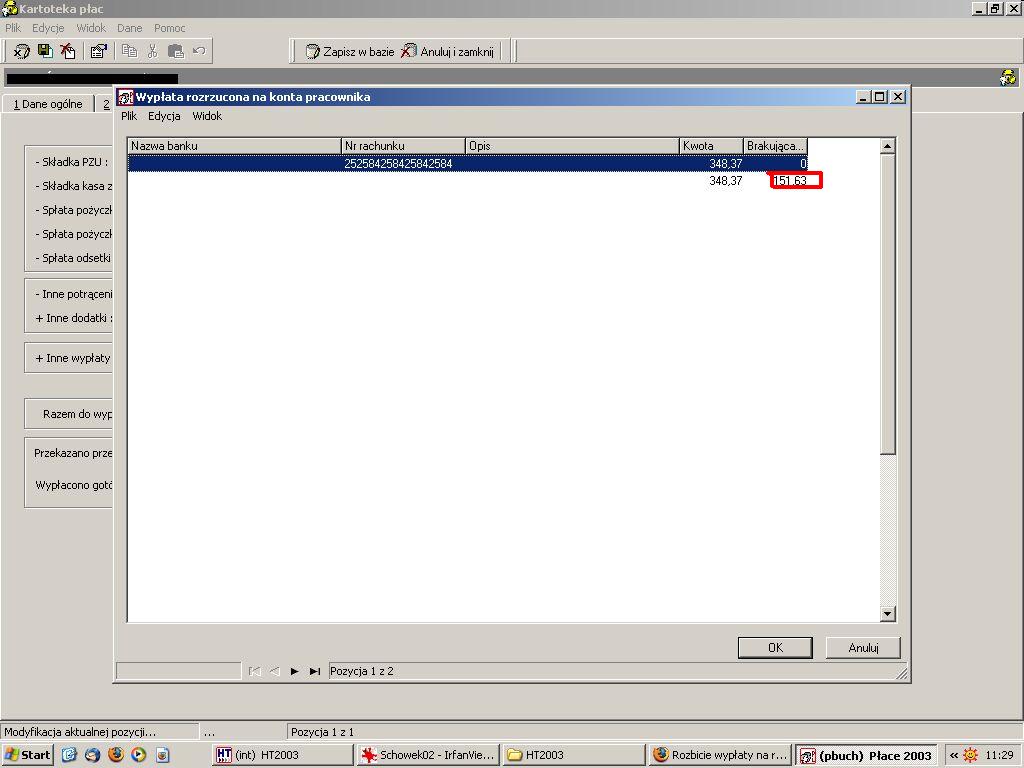The width and height of the screenshot is (1024, 768).
Task: Click the Kwota column header
Action: pyautogui.click(x=711, y=146)
